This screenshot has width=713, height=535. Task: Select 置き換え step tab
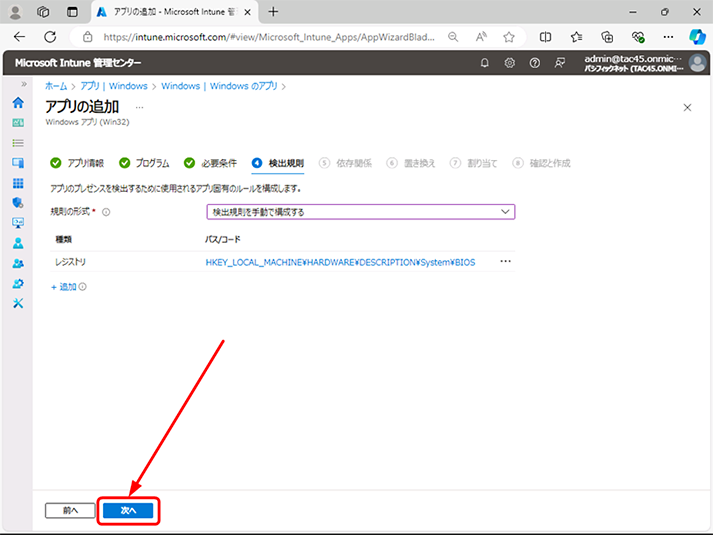[411, 163]
